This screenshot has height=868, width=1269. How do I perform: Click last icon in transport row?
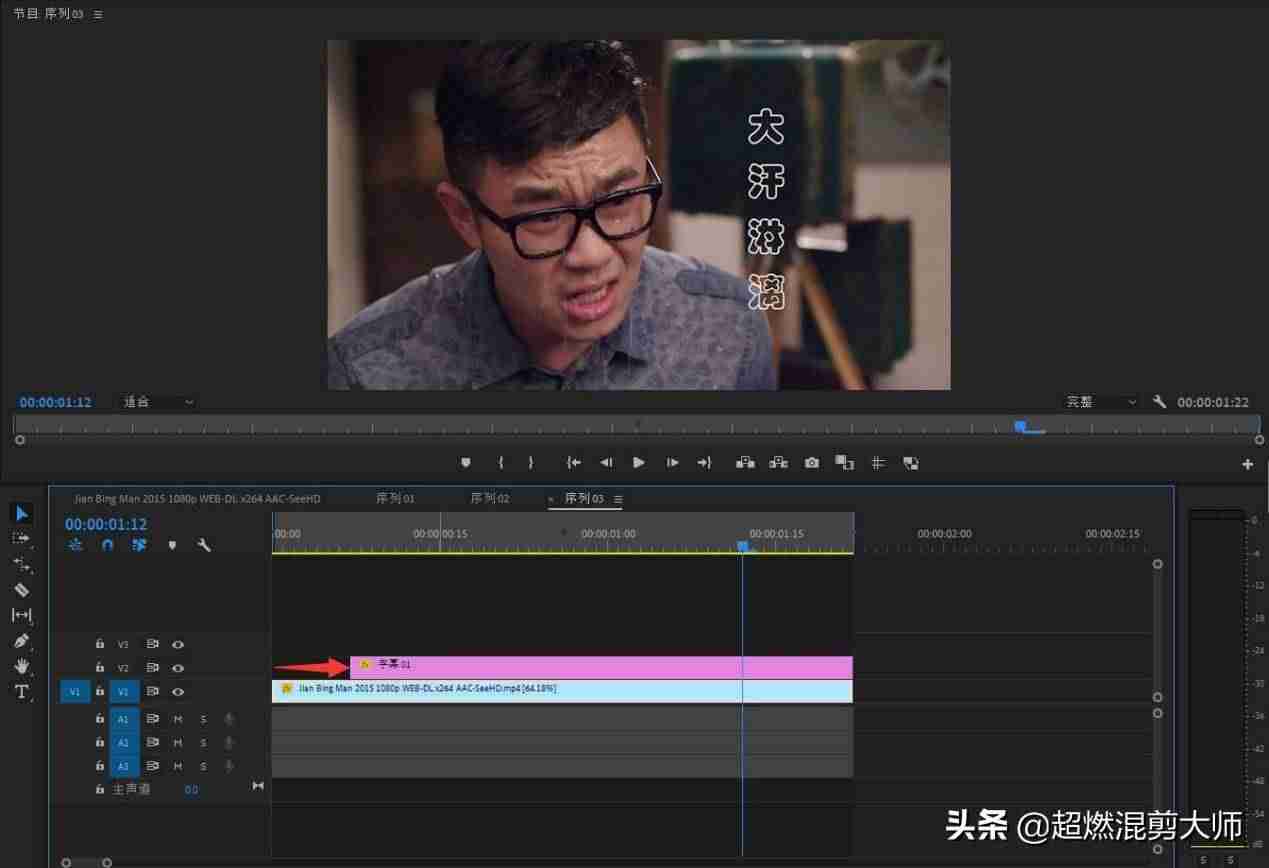(910, 463)
